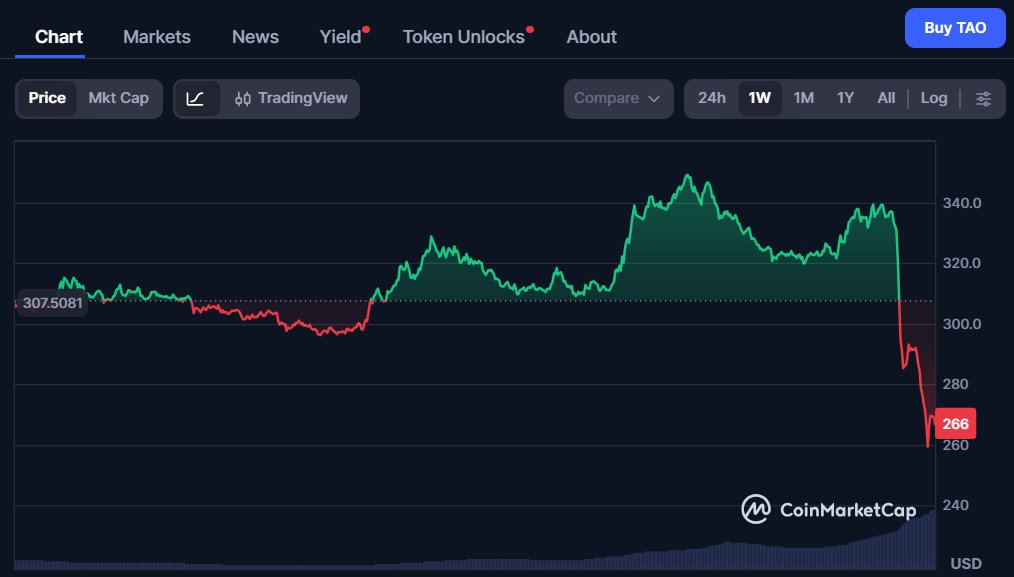Open the Chart tab
The width and height of the screenshot is (1014, 577).
tap(59, 37)
